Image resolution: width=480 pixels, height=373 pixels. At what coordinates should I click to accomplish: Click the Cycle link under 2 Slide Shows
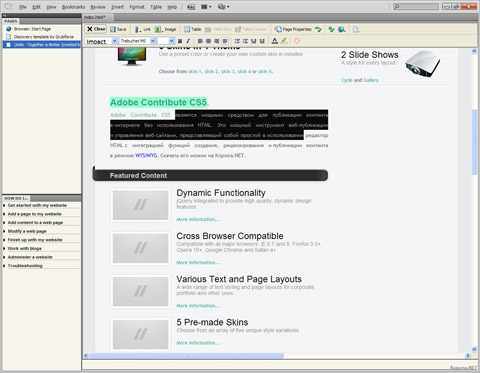[347, 80]
